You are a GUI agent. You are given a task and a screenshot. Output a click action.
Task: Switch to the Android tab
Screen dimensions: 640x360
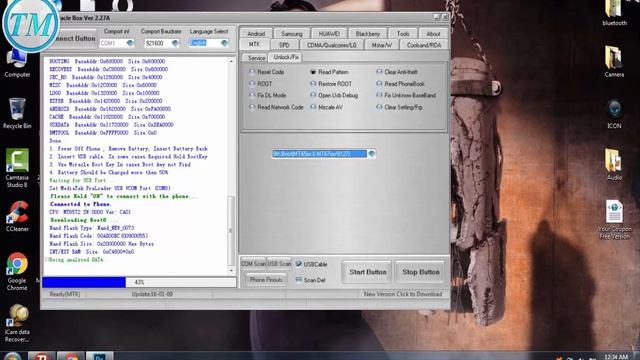(256, 33)
